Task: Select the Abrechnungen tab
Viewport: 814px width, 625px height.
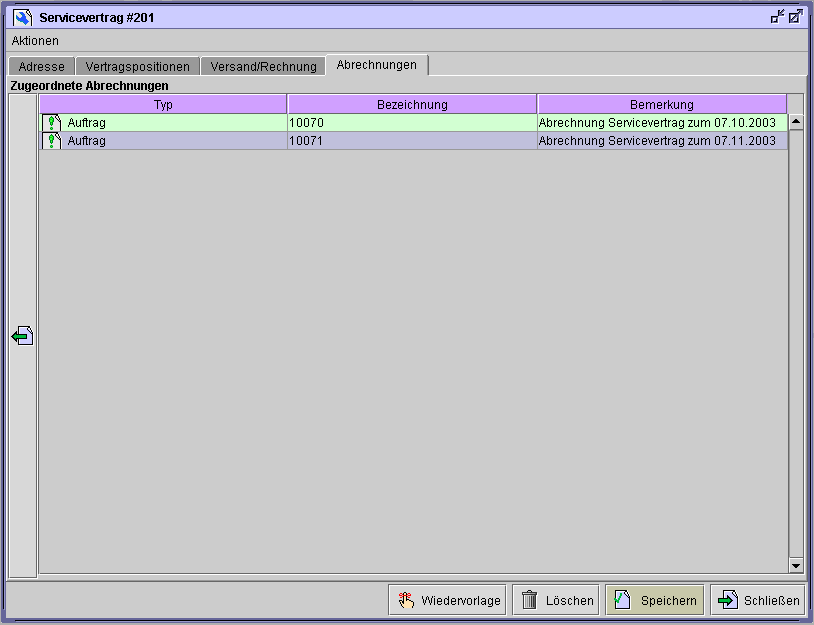Action: point(377,65)
